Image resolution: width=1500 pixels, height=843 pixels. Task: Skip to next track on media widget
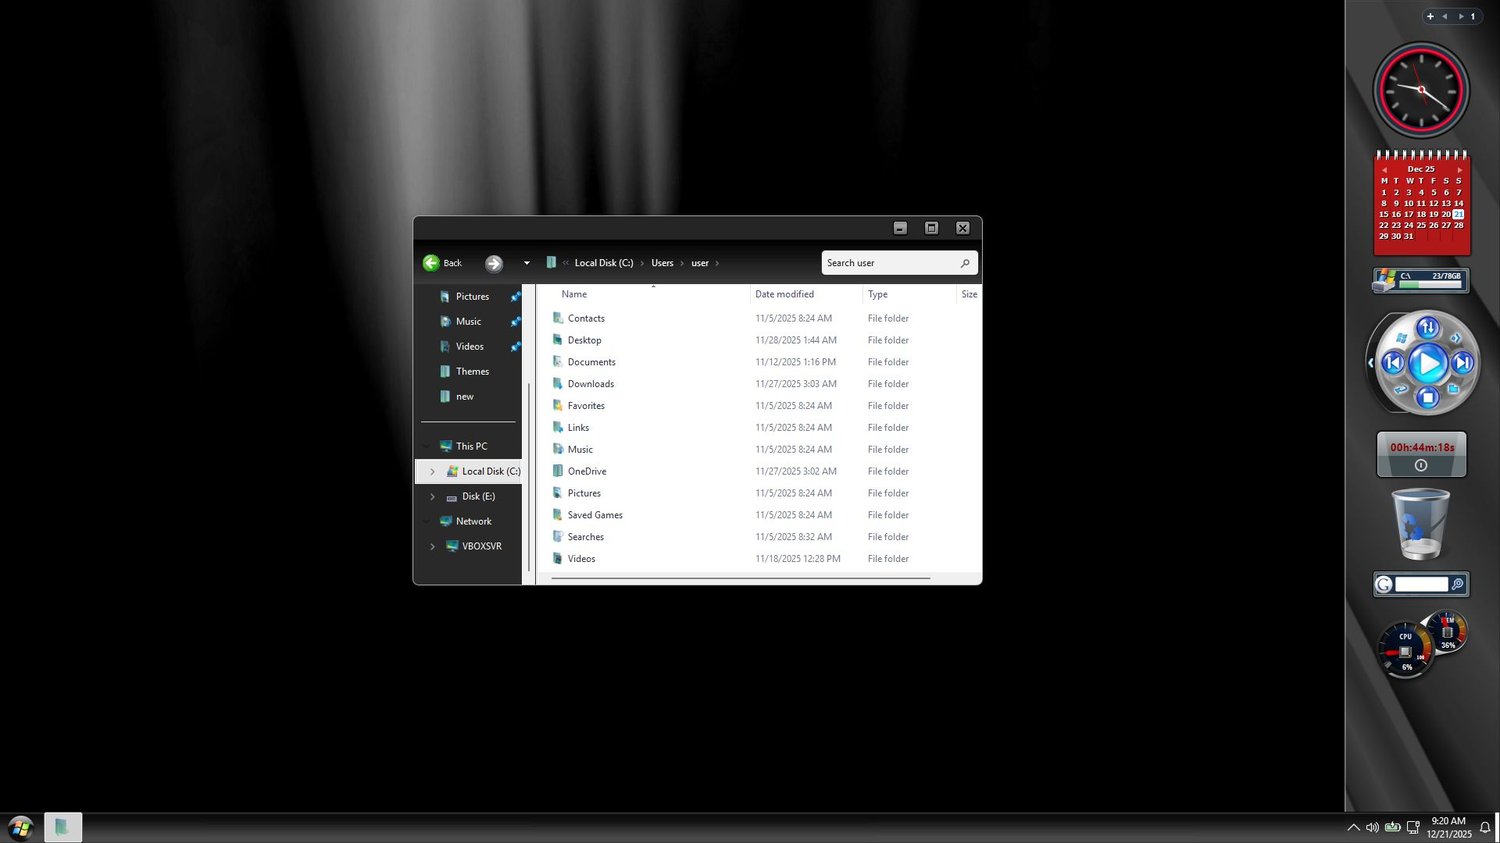(1462, 363)
